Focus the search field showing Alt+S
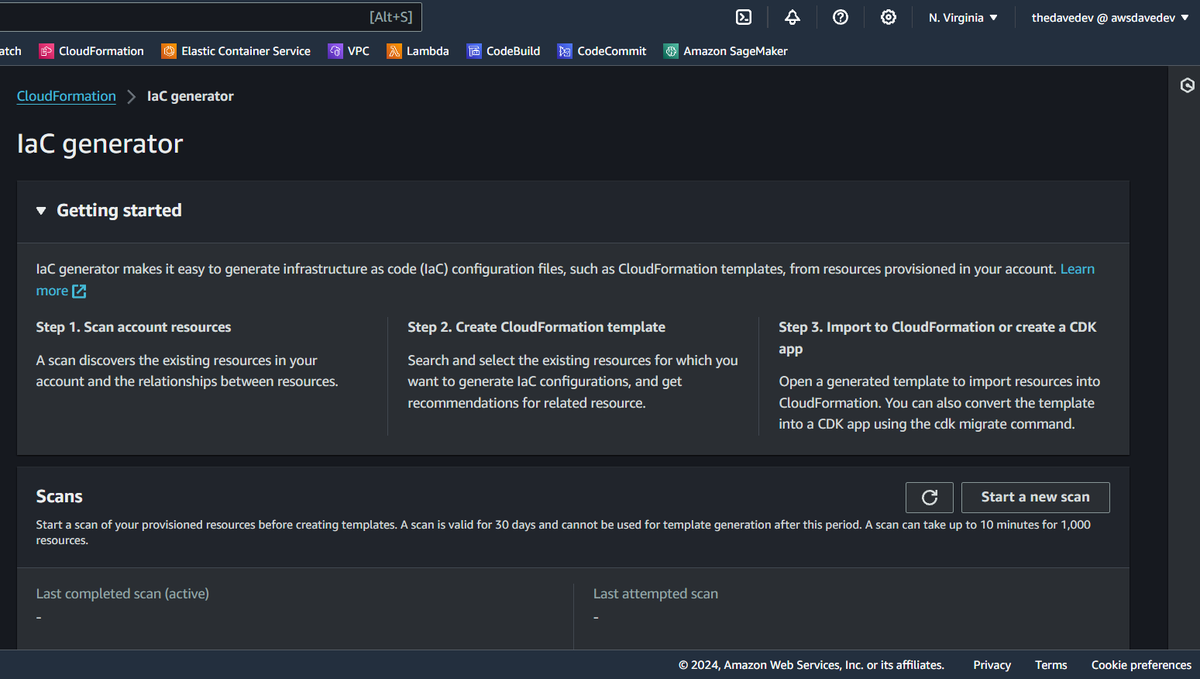Image resolution: width=1200 pixels, height=679 pixels. coord(210,17)
